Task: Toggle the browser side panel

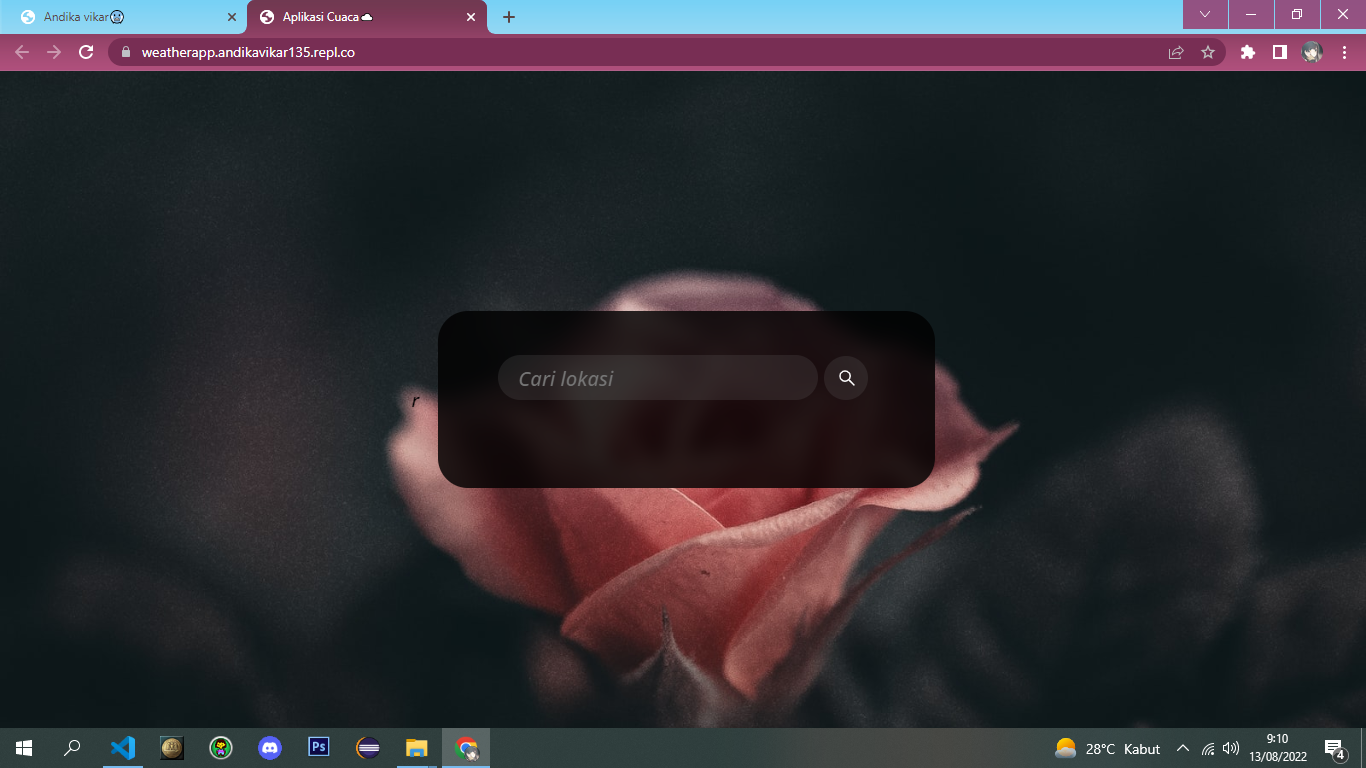Action: coord(1279,52)
